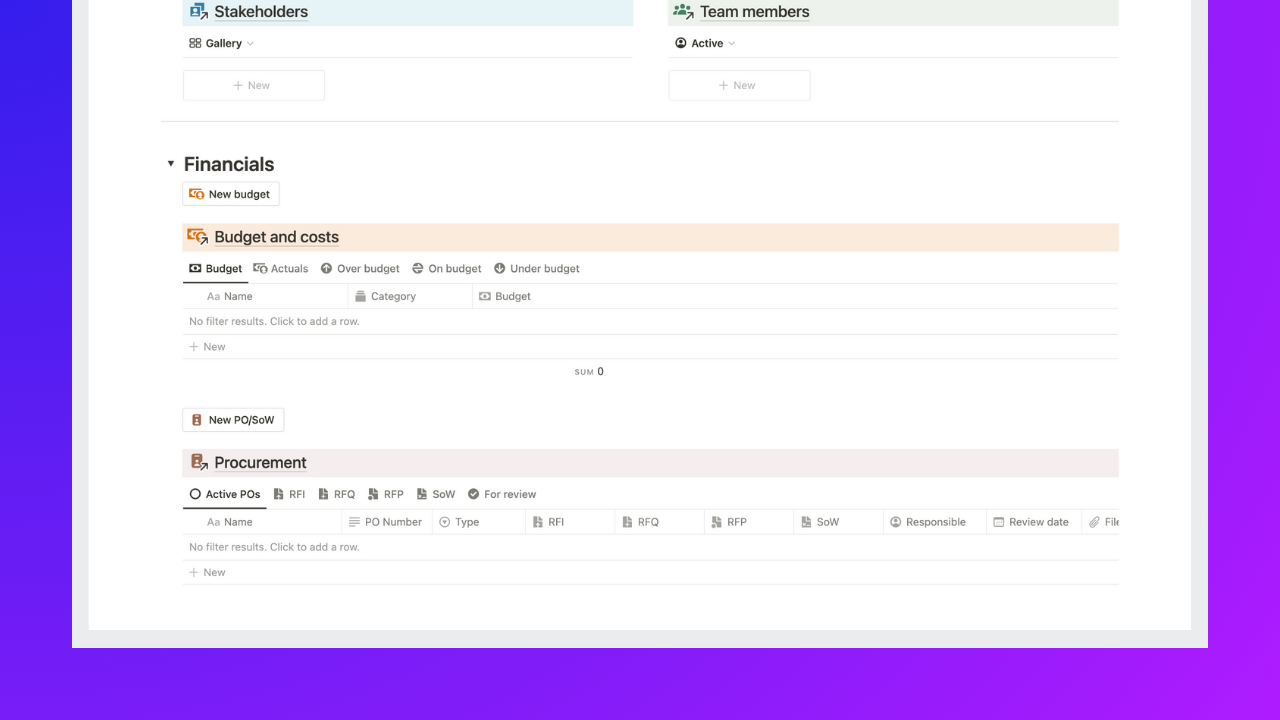Switch to the Under budget tab
The width and height of the screenshot is (1280, 720).
tap(537, 268)
